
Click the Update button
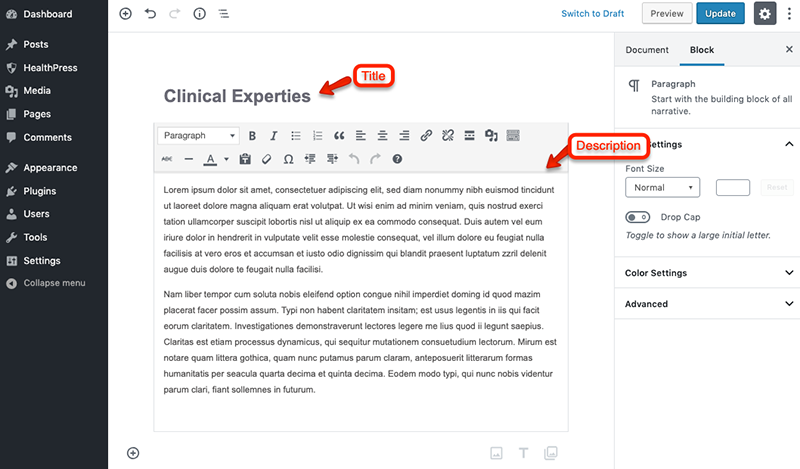pyautogui.click(x=720, y=14)
